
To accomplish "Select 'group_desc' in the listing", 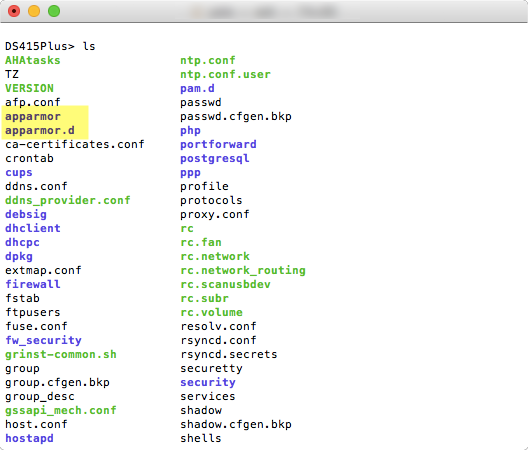I will pyautogui.click(x=40, y=396).
